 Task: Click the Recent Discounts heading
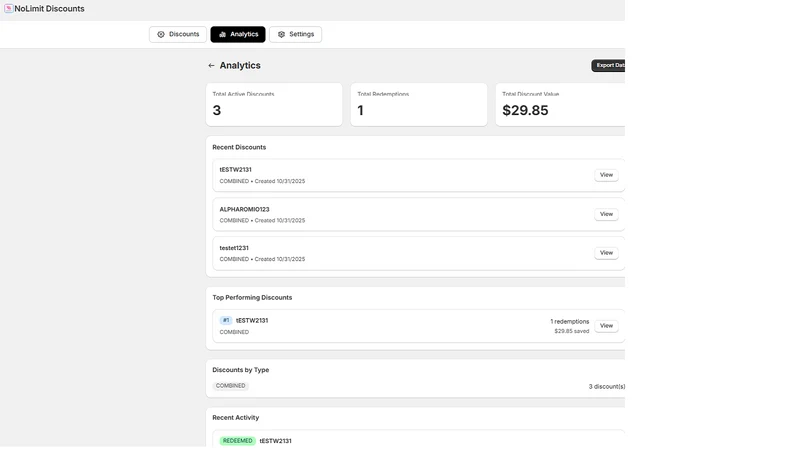click(239, 147)
